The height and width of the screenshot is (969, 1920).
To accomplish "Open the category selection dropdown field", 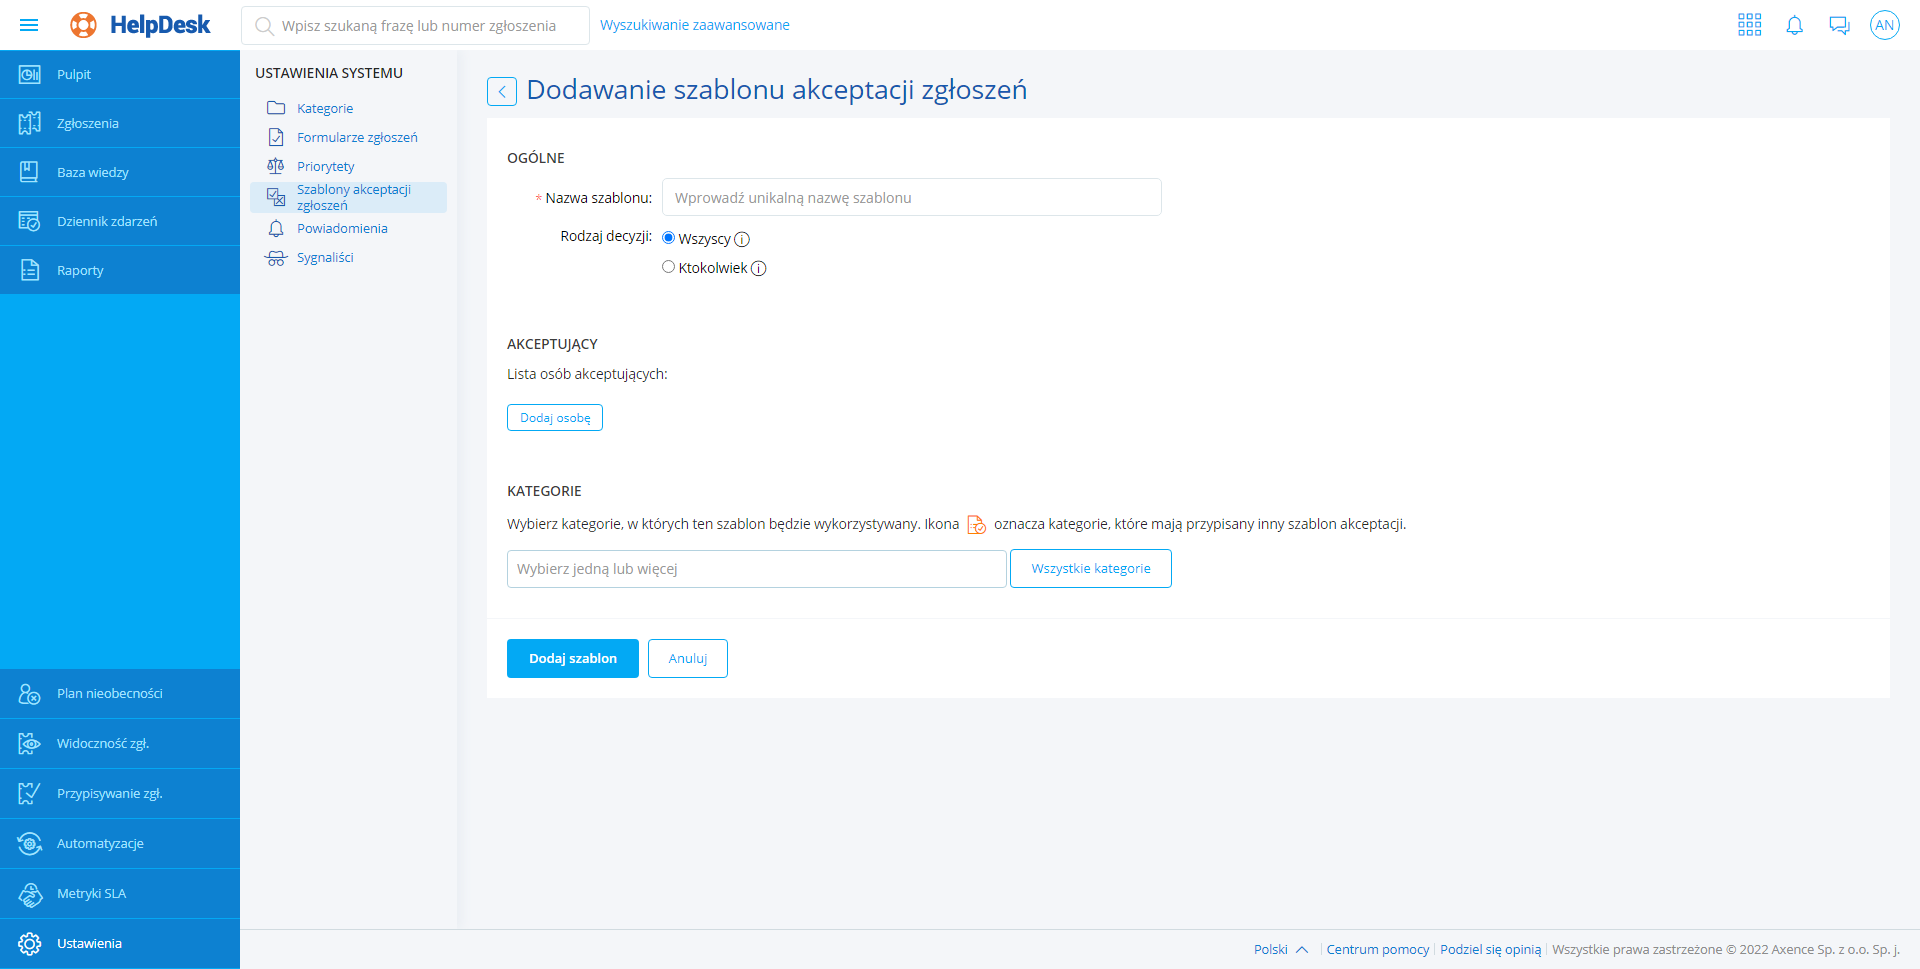I will [756, 569].
